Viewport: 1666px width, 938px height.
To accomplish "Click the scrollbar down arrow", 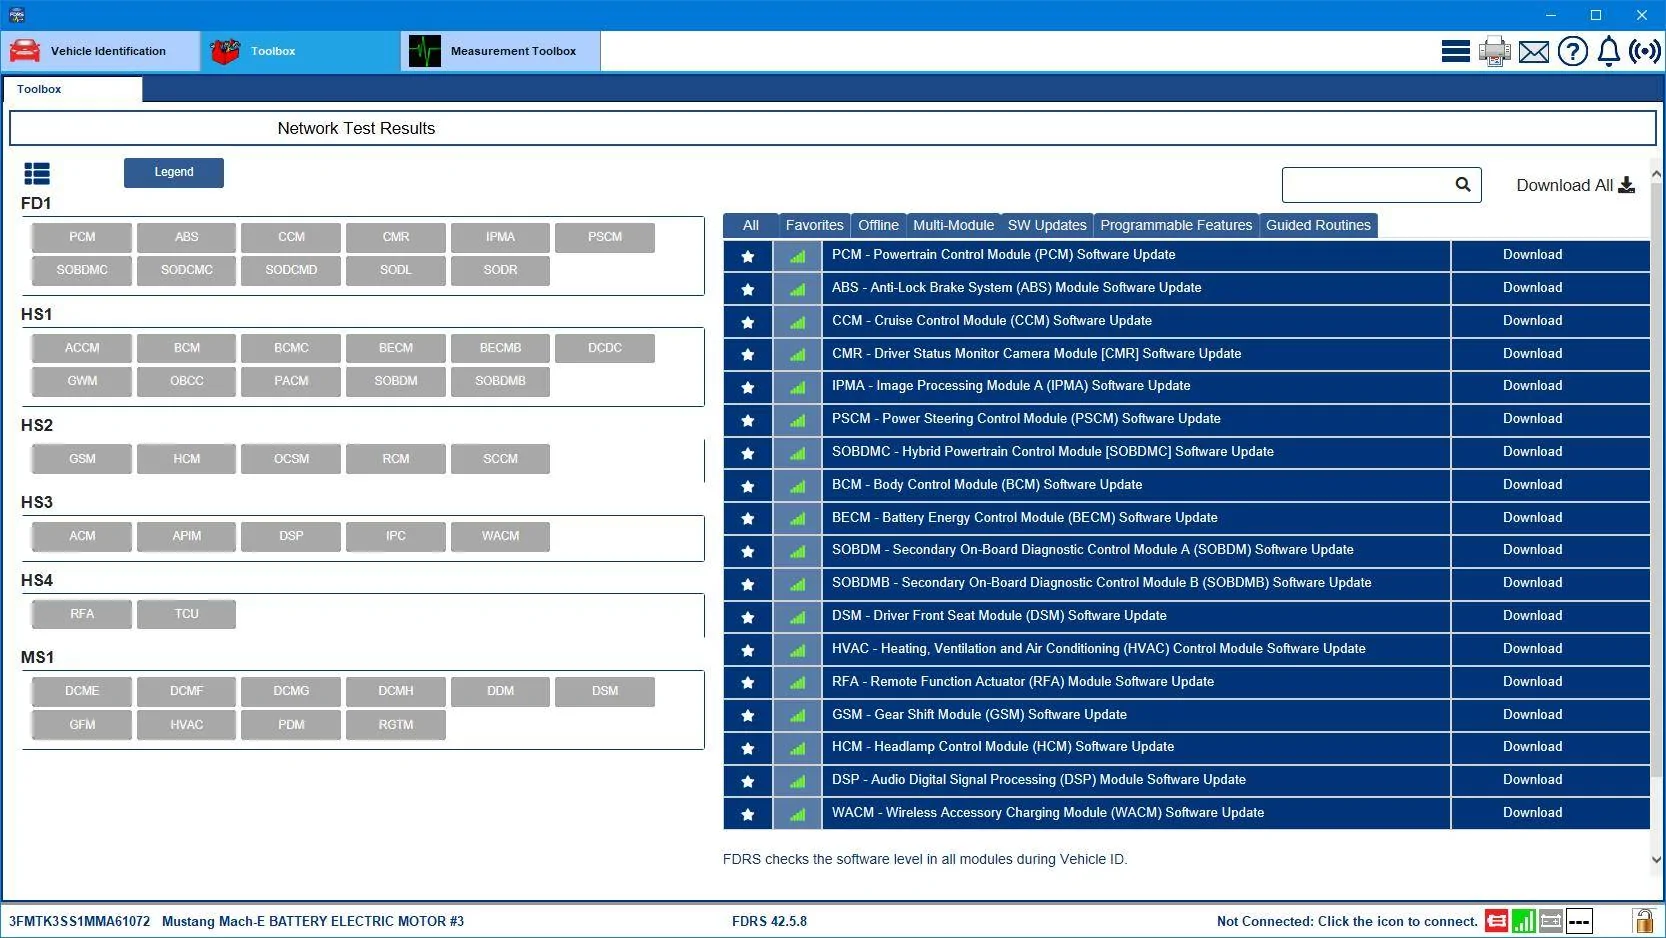I will (1657, 859).
